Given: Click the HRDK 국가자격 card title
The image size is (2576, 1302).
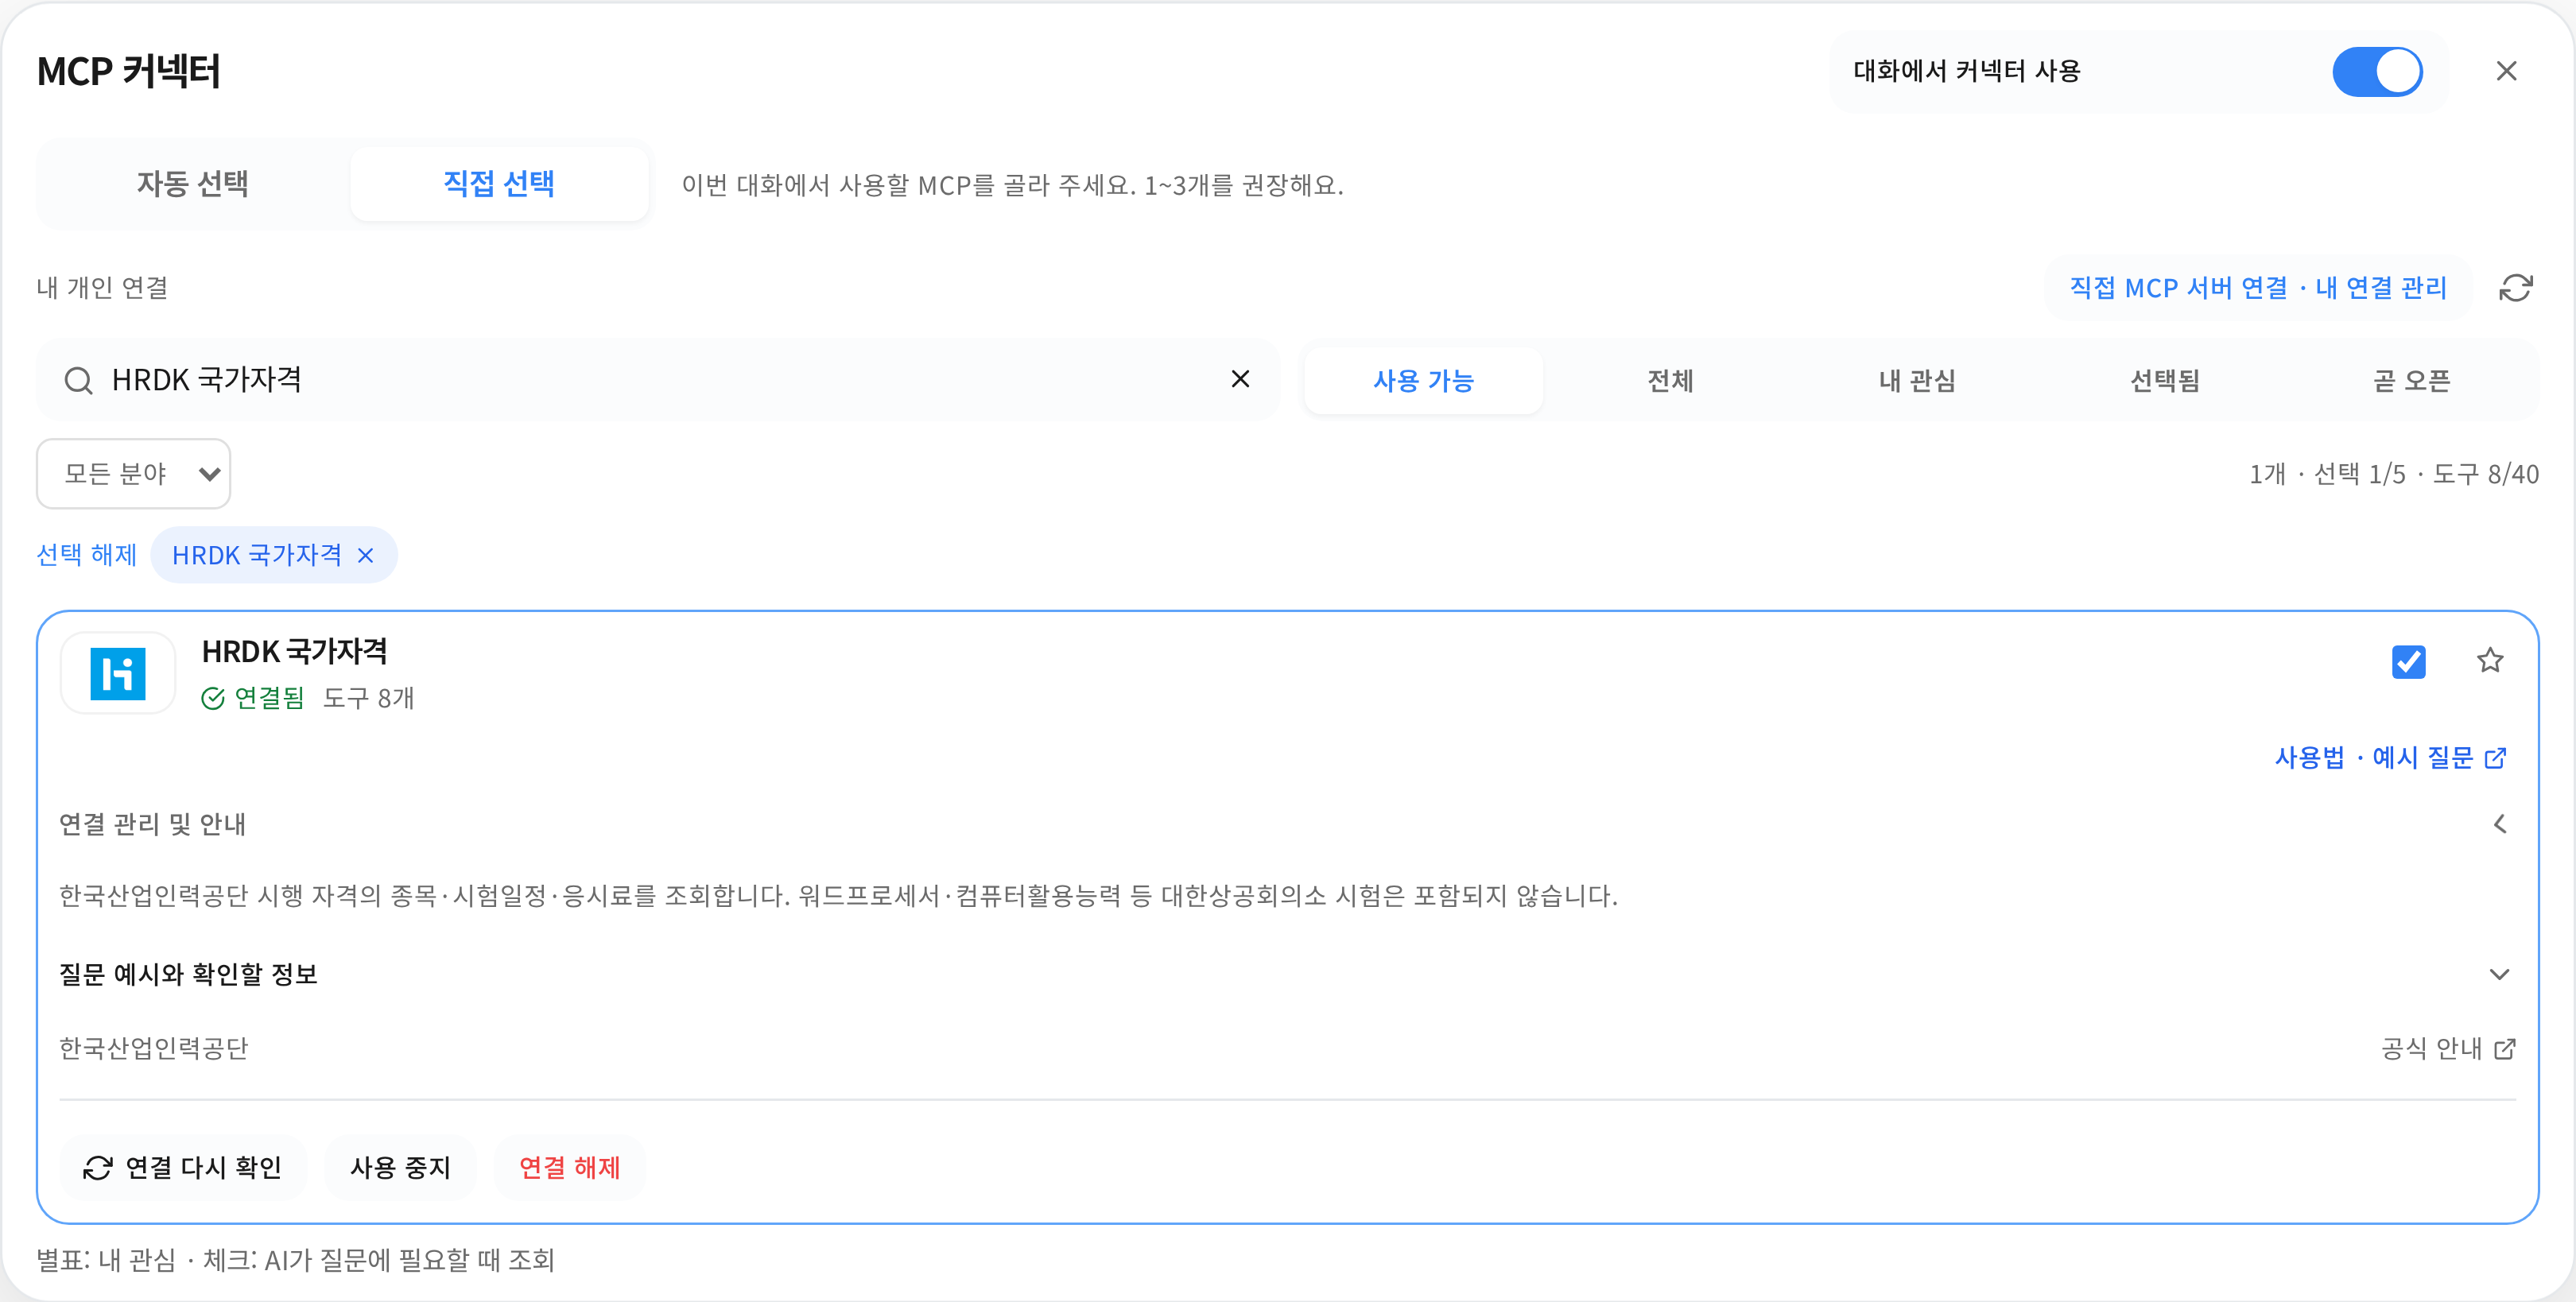Looking at the screenshot, I should (294, 652).
